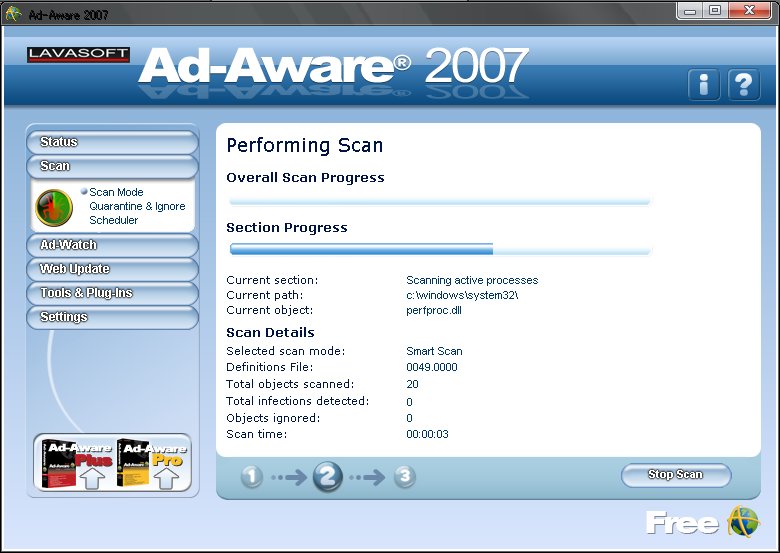Open the Settings section

click(x=112, y=317)
